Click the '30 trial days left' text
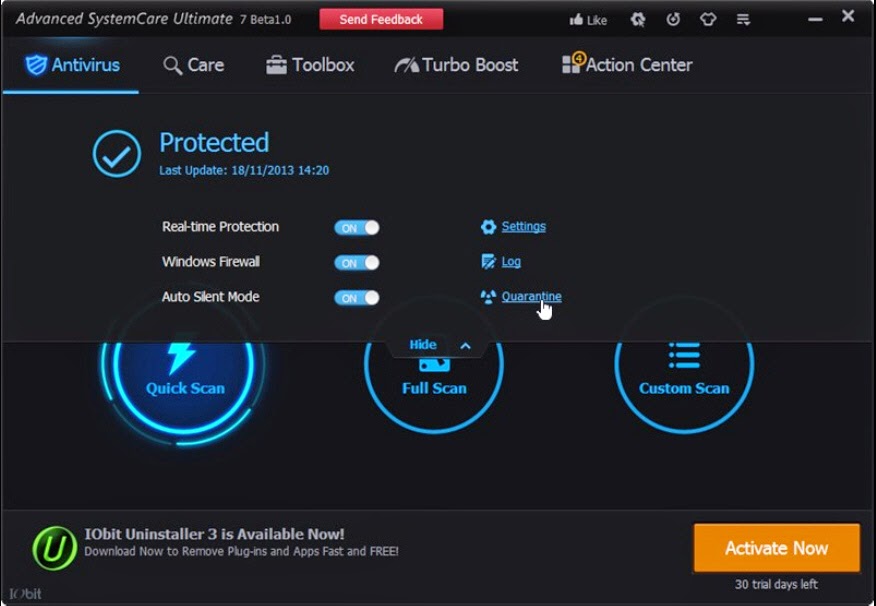876x606 pixels. click(776, 584)
